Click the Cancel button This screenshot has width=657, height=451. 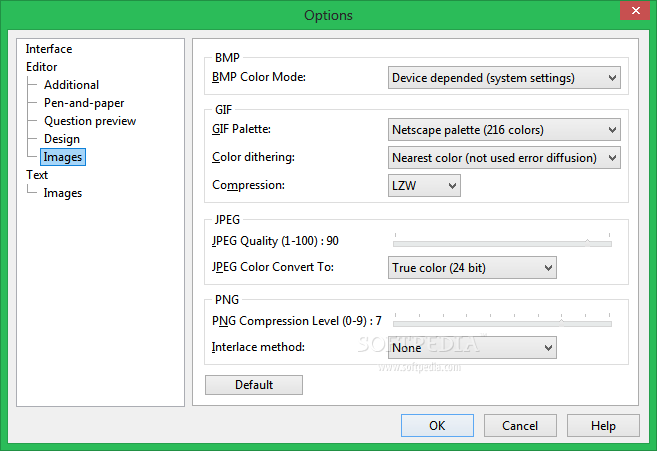pyautogui.click(x=520, y=426)
